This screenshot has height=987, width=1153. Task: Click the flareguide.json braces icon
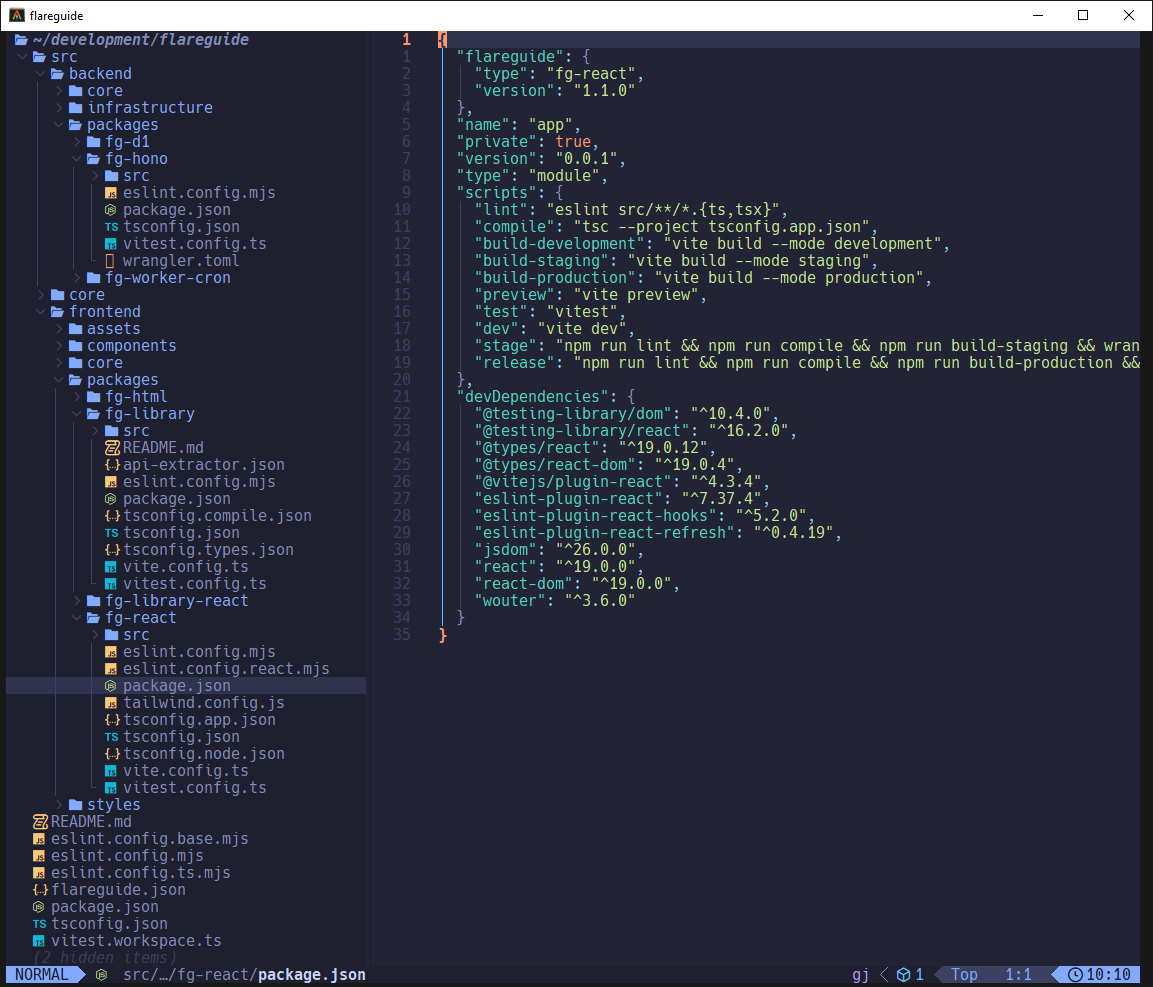coord(40,890)
